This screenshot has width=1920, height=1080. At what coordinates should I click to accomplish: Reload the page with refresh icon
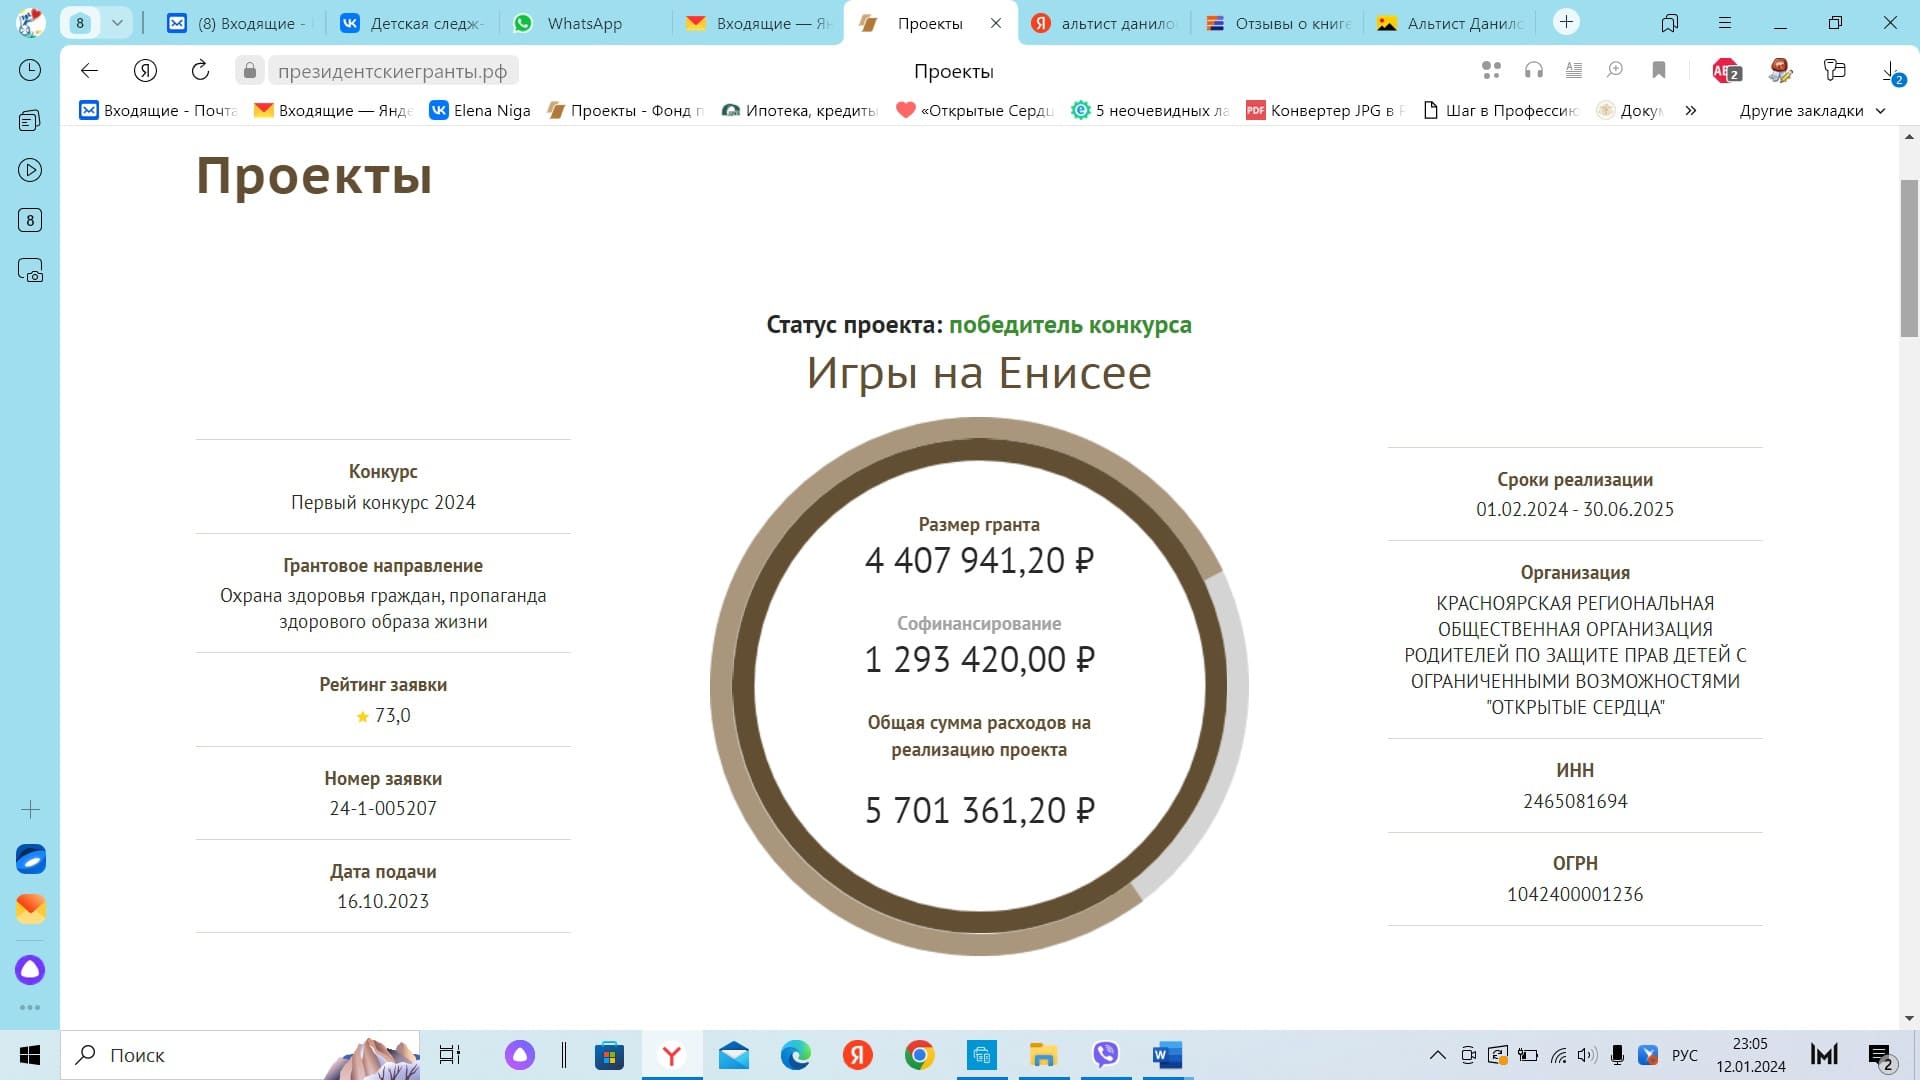[x=200, y=70]
